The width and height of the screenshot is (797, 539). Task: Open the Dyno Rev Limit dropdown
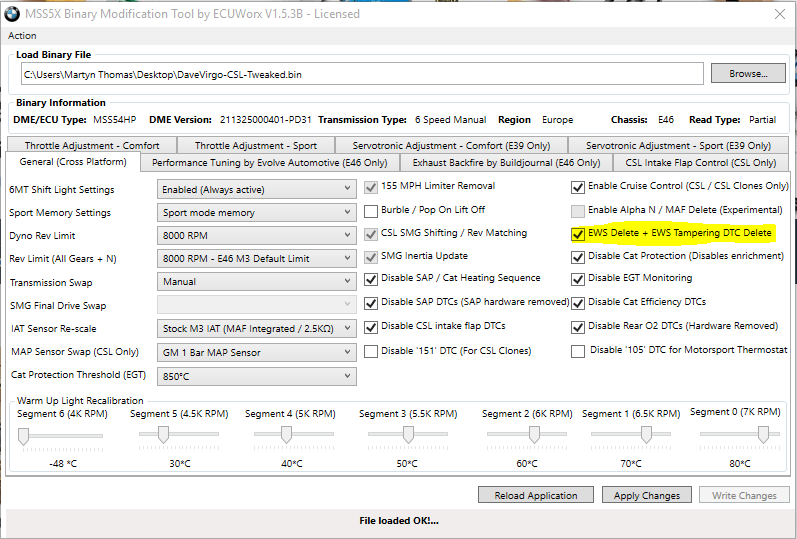pyautogui.click(x=257, y=235)
